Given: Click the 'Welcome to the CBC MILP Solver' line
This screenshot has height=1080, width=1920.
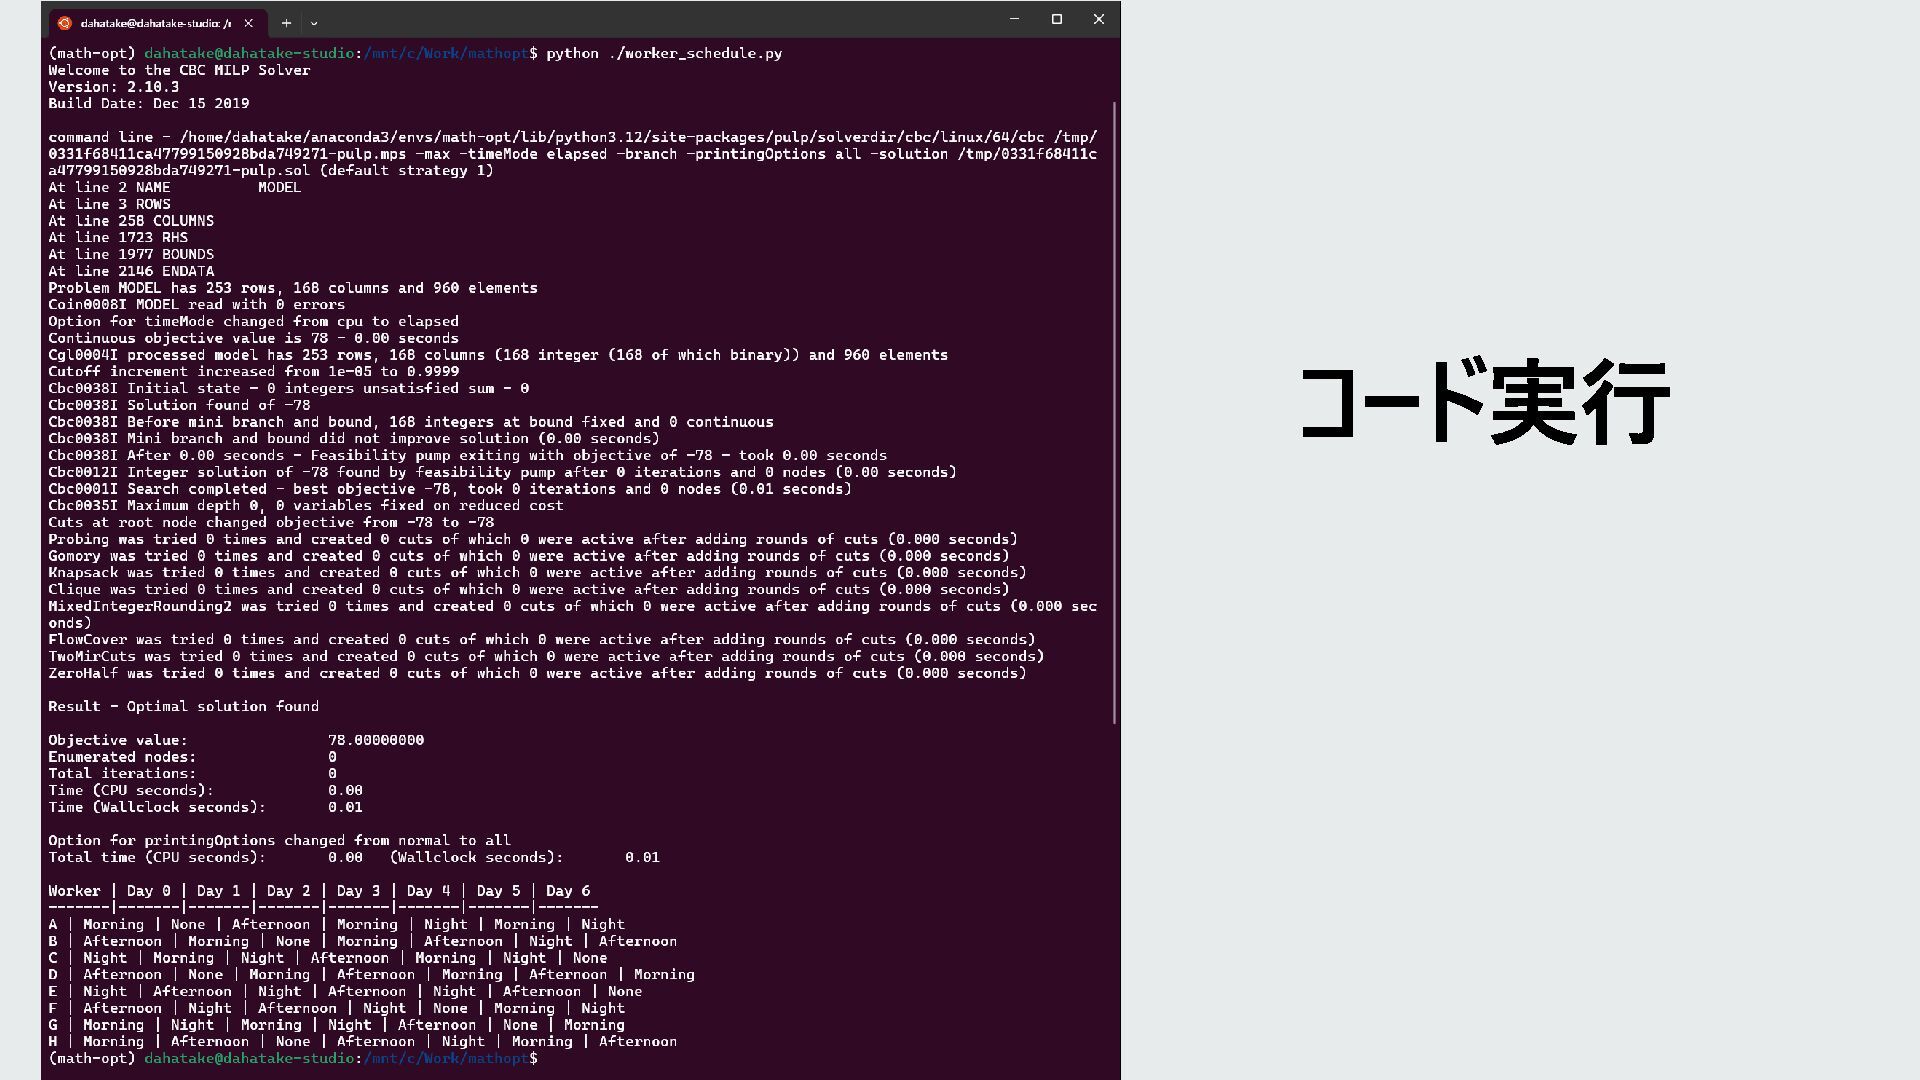Looking at the screenshot, I should point(179,70).
